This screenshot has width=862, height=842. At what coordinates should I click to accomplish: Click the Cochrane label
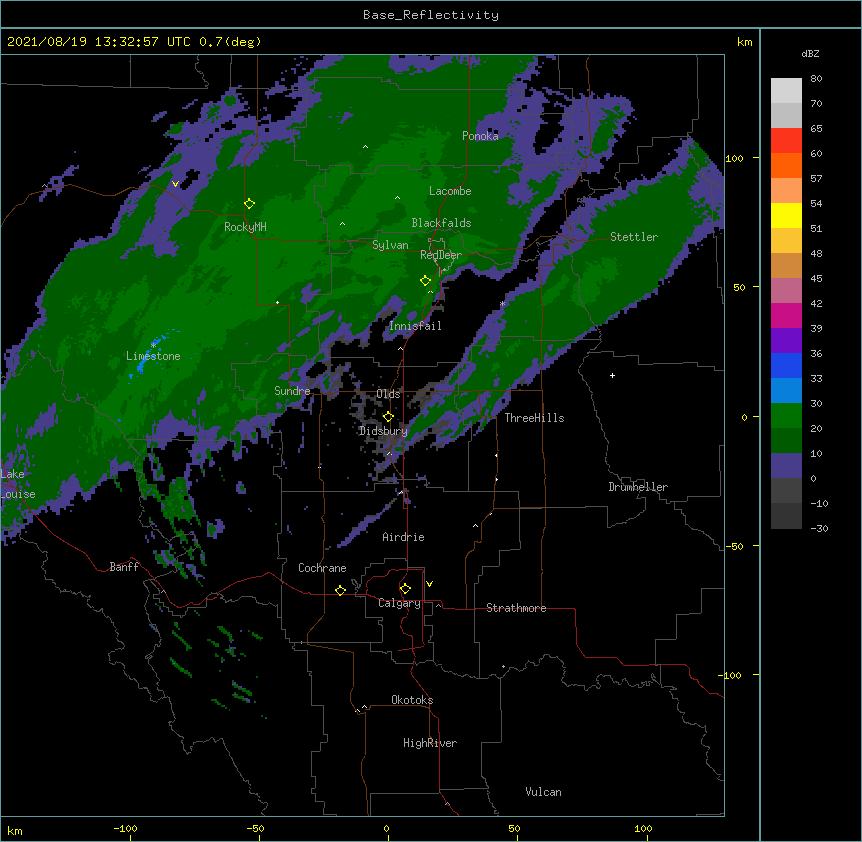coord(322,568)
